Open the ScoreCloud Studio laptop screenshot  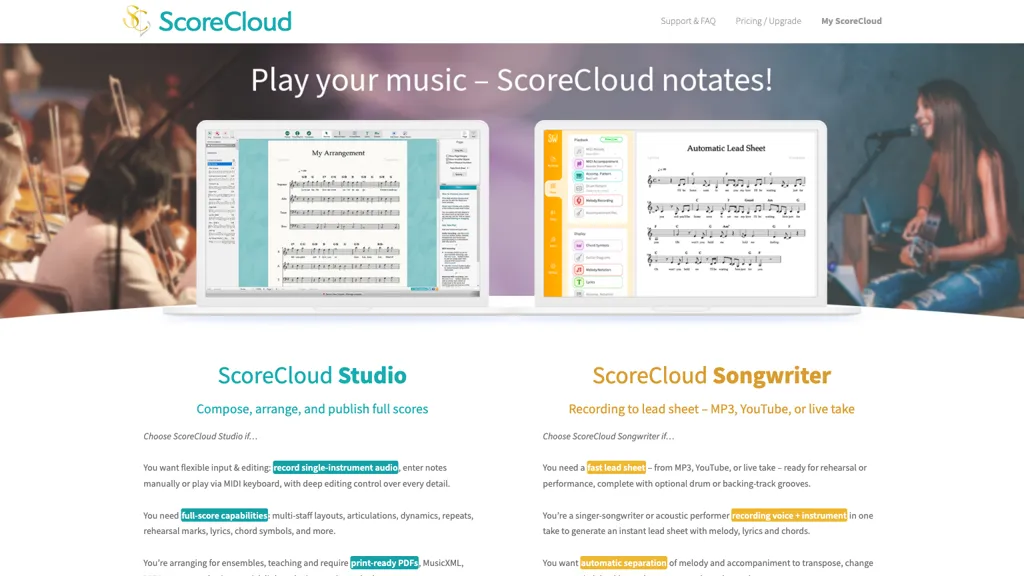[343, 214]
